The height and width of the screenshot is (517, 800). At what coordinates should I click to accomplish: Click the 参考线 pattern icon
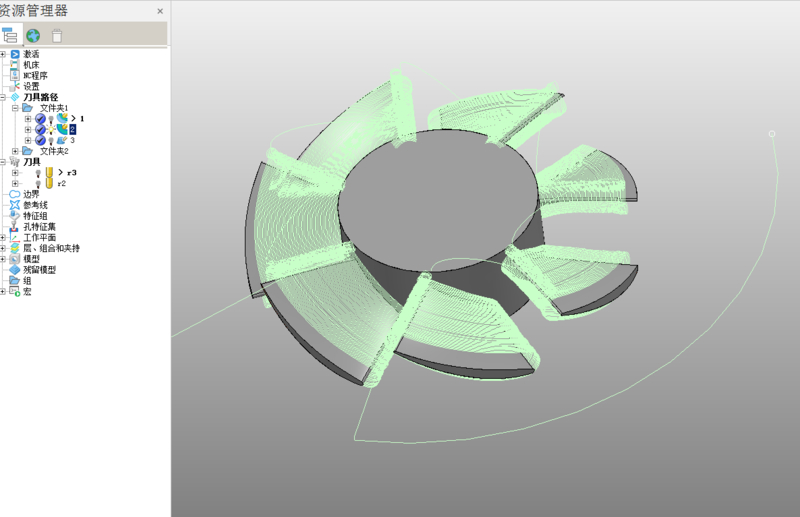click(15, 205)
